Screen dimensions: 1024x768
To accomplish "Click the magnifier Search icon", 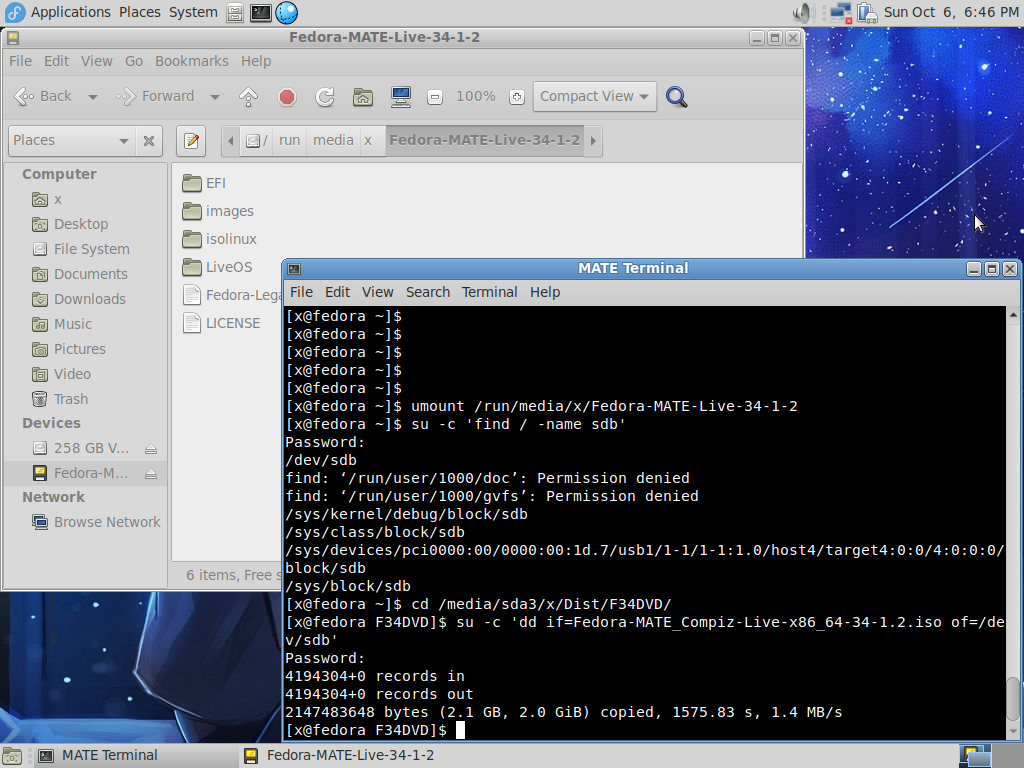I will tap(677, 97).
